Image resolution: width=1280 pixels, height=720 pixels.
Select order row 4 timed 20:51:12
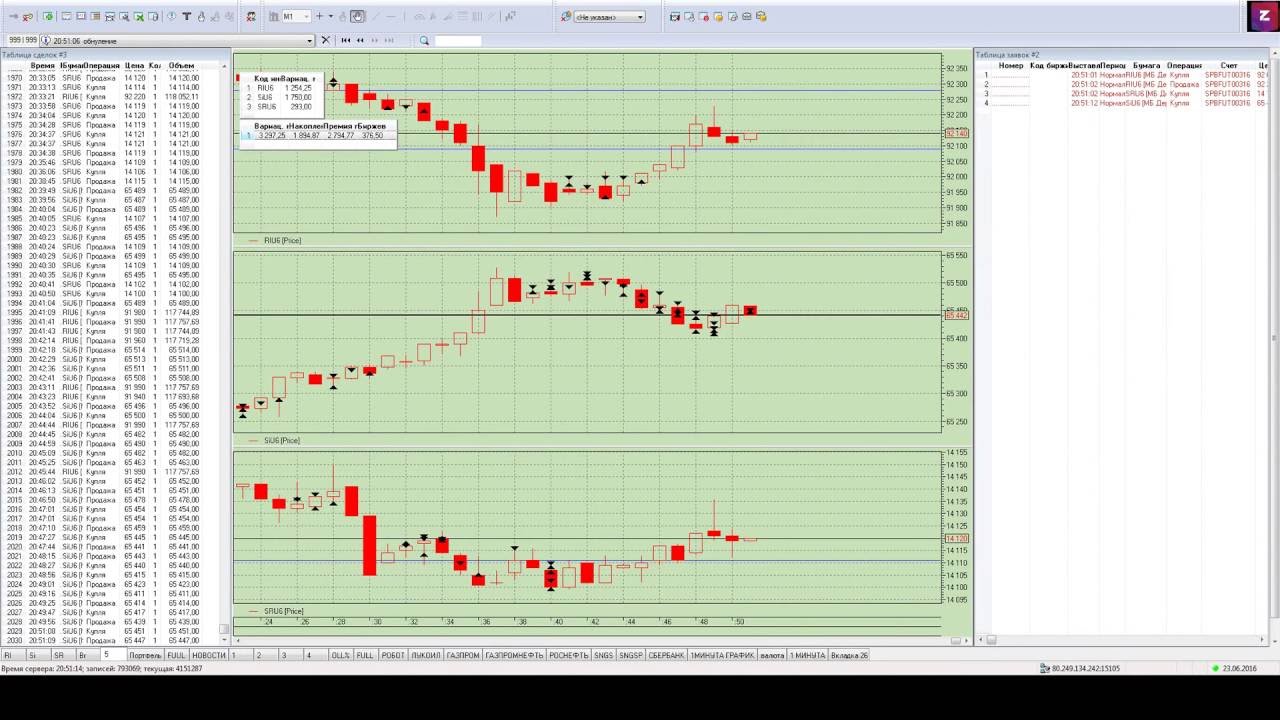pyautogui.click(x=1123, y=103)
